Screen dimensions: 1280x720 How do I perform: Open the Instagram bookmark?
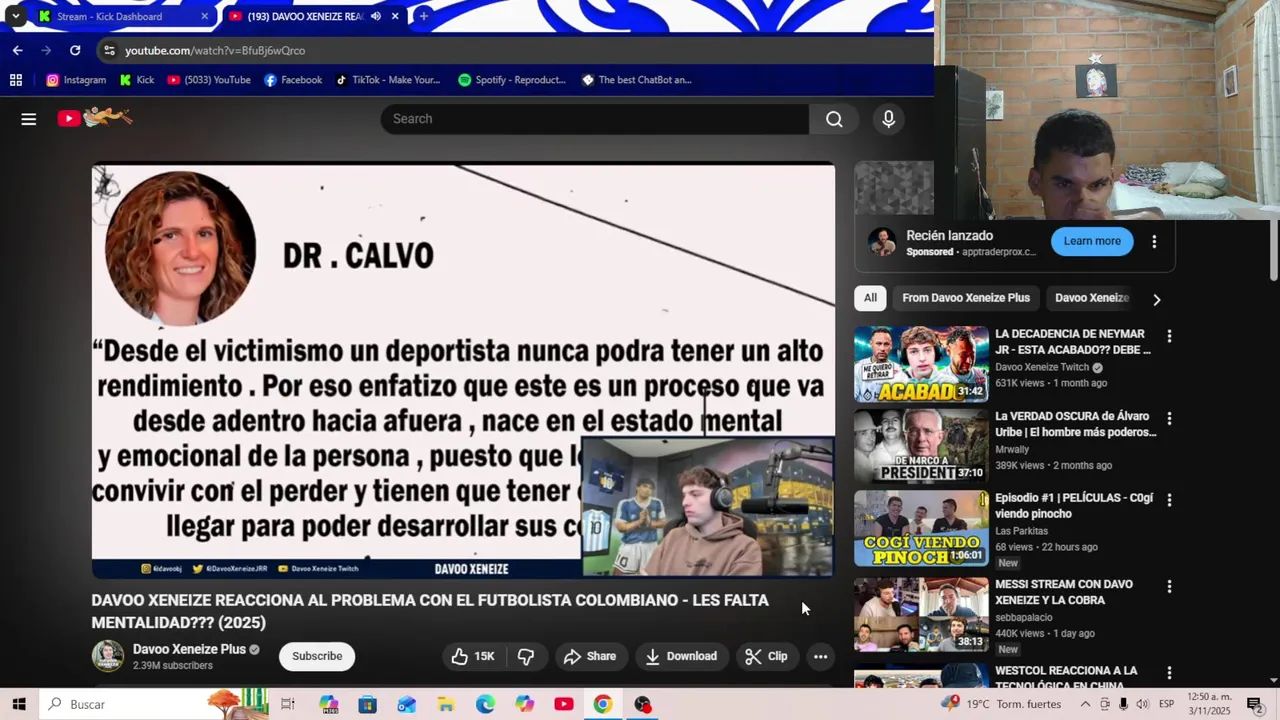pos(76,80)
